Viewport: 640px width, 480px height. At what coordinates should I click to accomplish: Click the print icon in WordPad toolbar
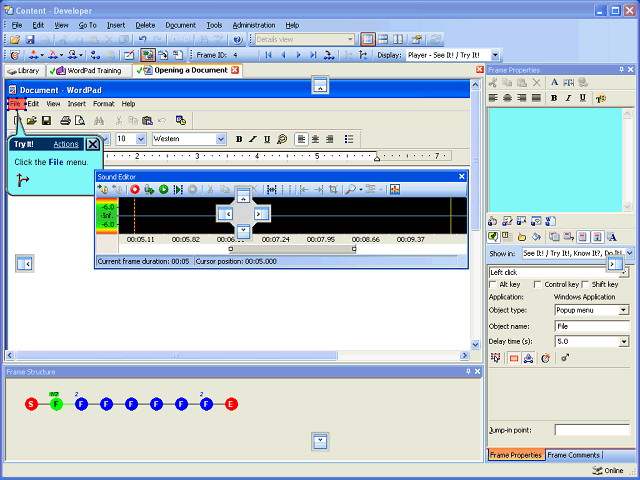(x=65, y=120)
